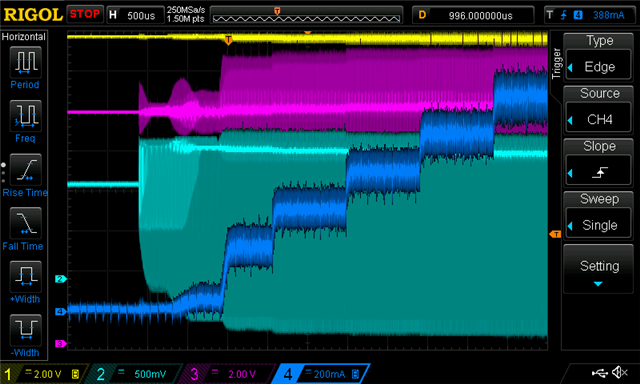
Task: Click the channel 3 ground level marker
Action: 60,344
